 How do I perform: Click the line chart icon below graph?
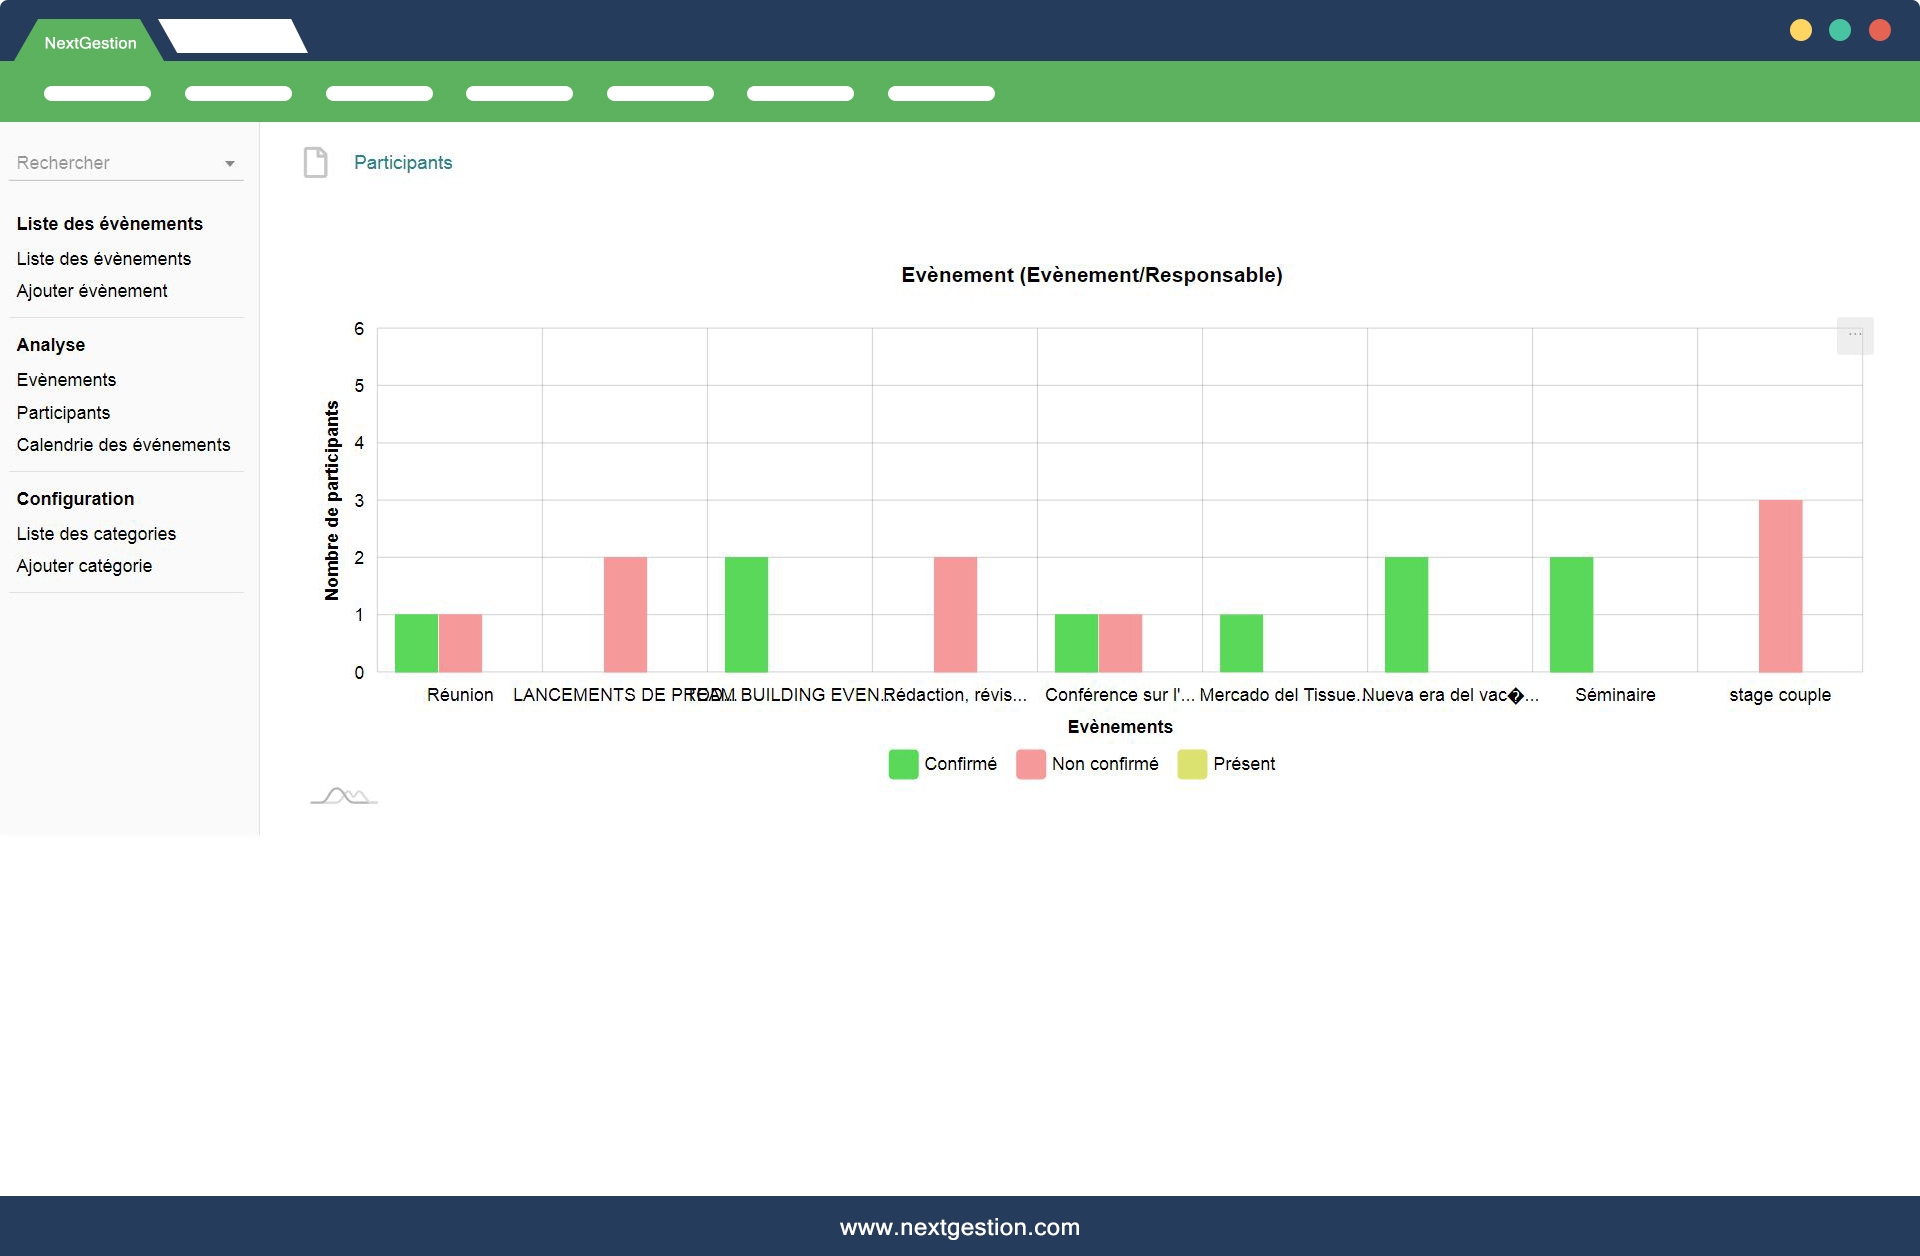[343, 796]
